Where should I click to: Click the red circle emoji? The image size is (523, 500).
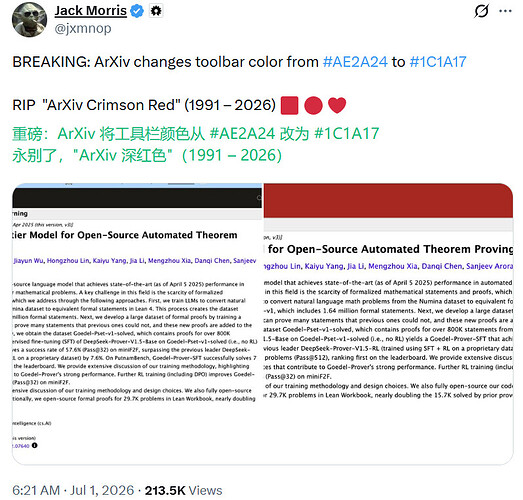[x=313, y=105]
